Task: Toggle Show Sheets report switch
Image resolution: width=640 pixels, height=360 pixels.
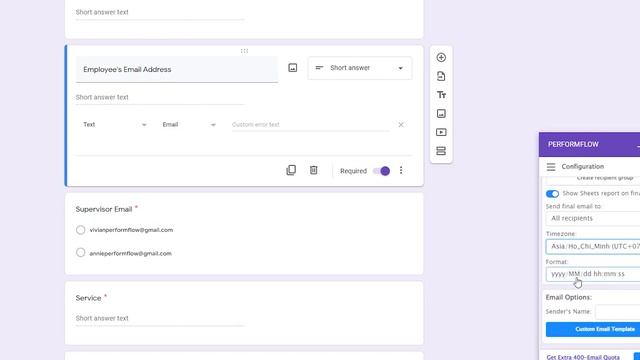Action: 552,193
